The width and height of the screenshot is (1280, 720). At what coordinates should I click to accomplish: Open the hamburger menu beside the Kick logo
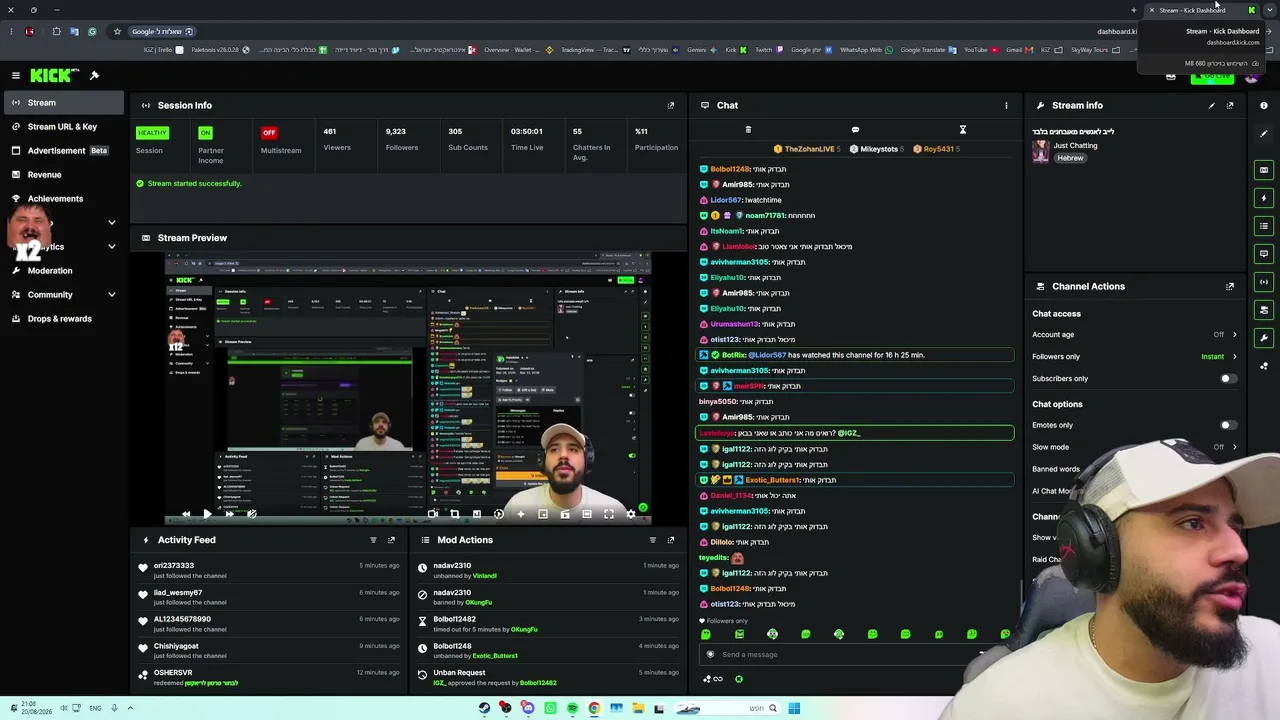(x=16, y=75)
